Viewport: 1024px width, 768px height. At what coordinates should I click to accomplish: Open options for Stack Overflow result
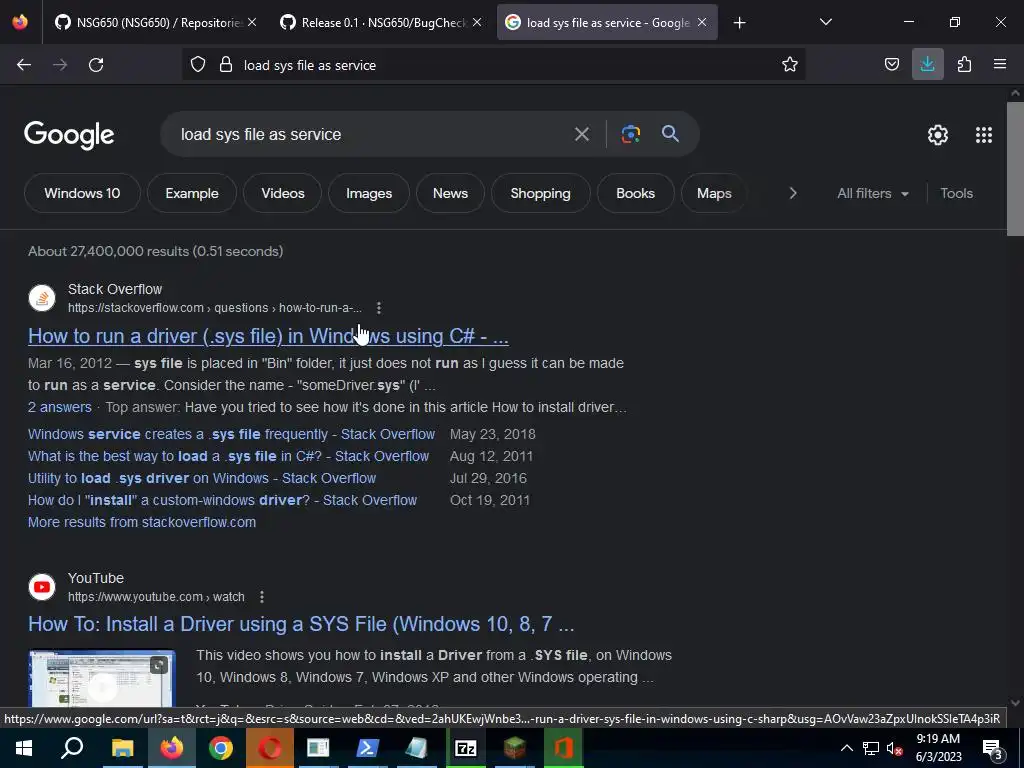point(379,308)
